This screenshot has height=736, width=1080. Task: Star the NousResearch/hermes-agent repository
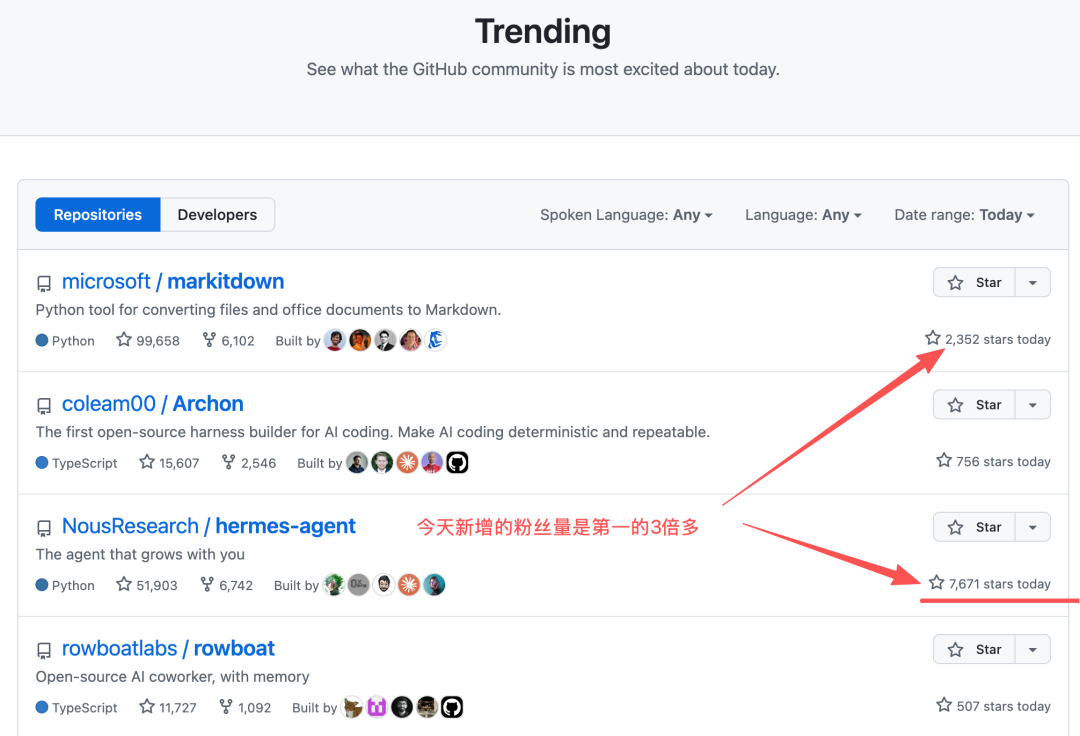[974, 527]
